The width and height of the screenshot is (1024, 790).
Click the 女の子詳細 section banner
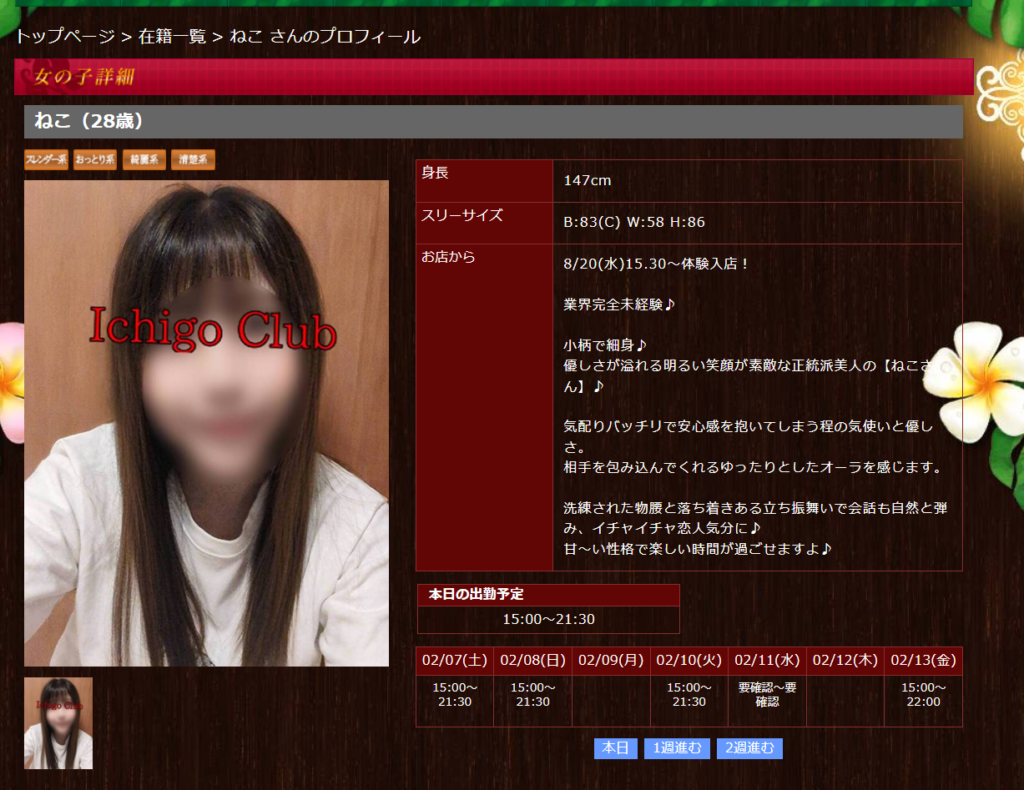(493, 77)
